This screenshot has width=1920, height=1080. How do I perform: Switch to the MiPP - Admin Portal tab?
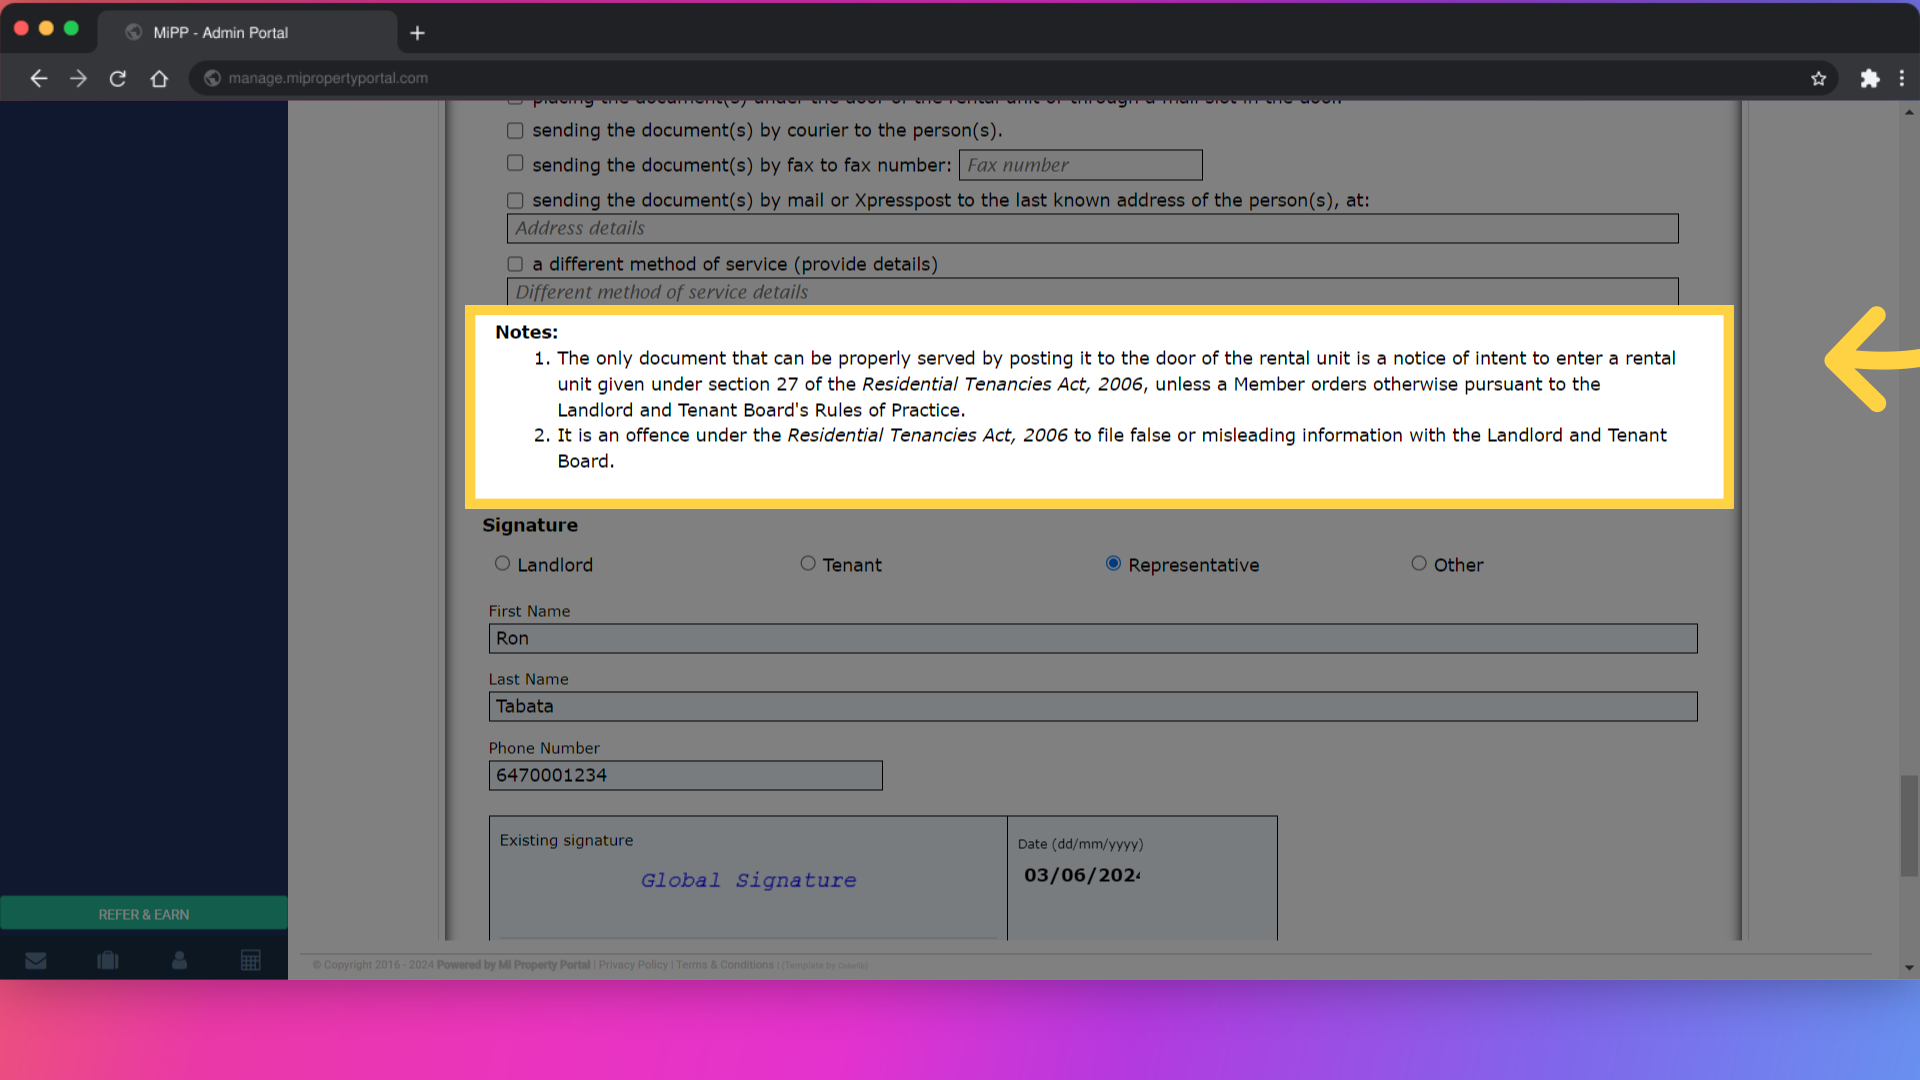click(x=247, y=32)
